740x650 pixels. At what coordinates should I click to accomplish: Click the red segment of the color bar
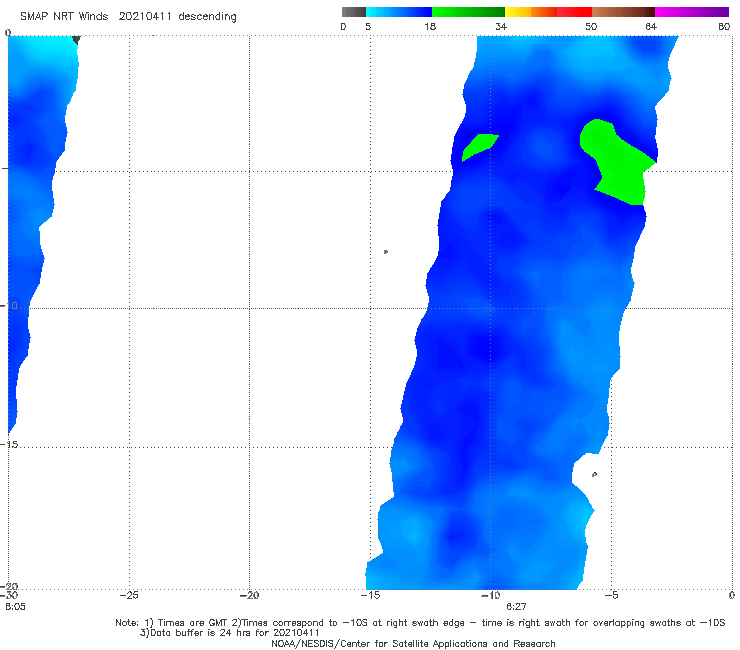tap(574, 12)
